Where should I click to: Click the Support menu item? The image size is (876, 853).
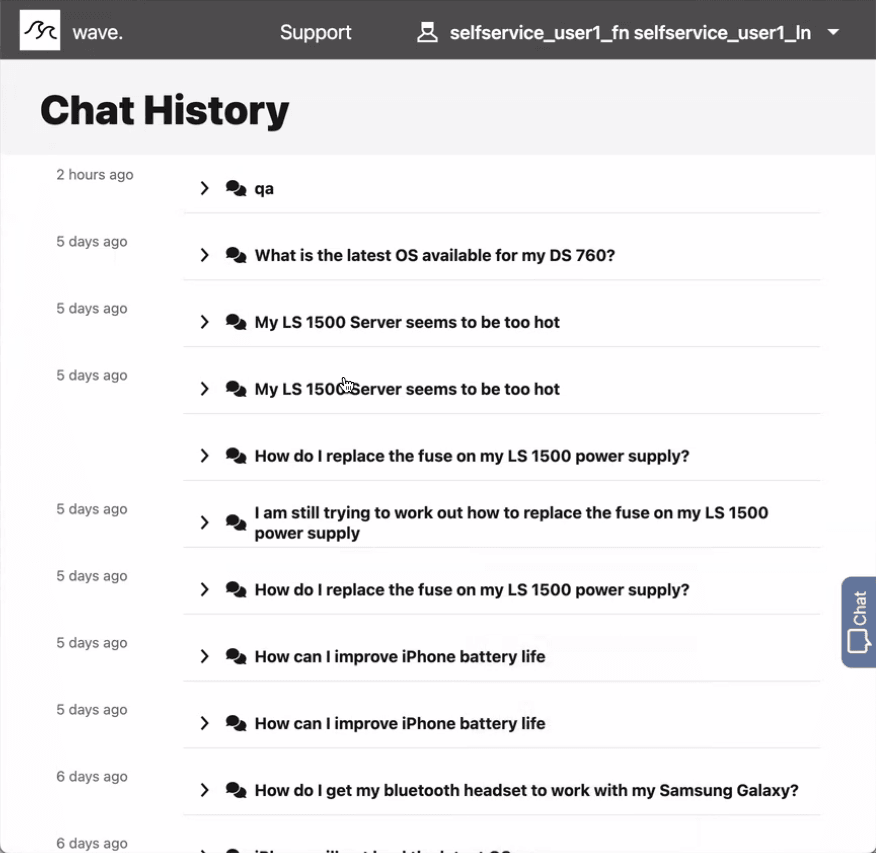point(315,31)
